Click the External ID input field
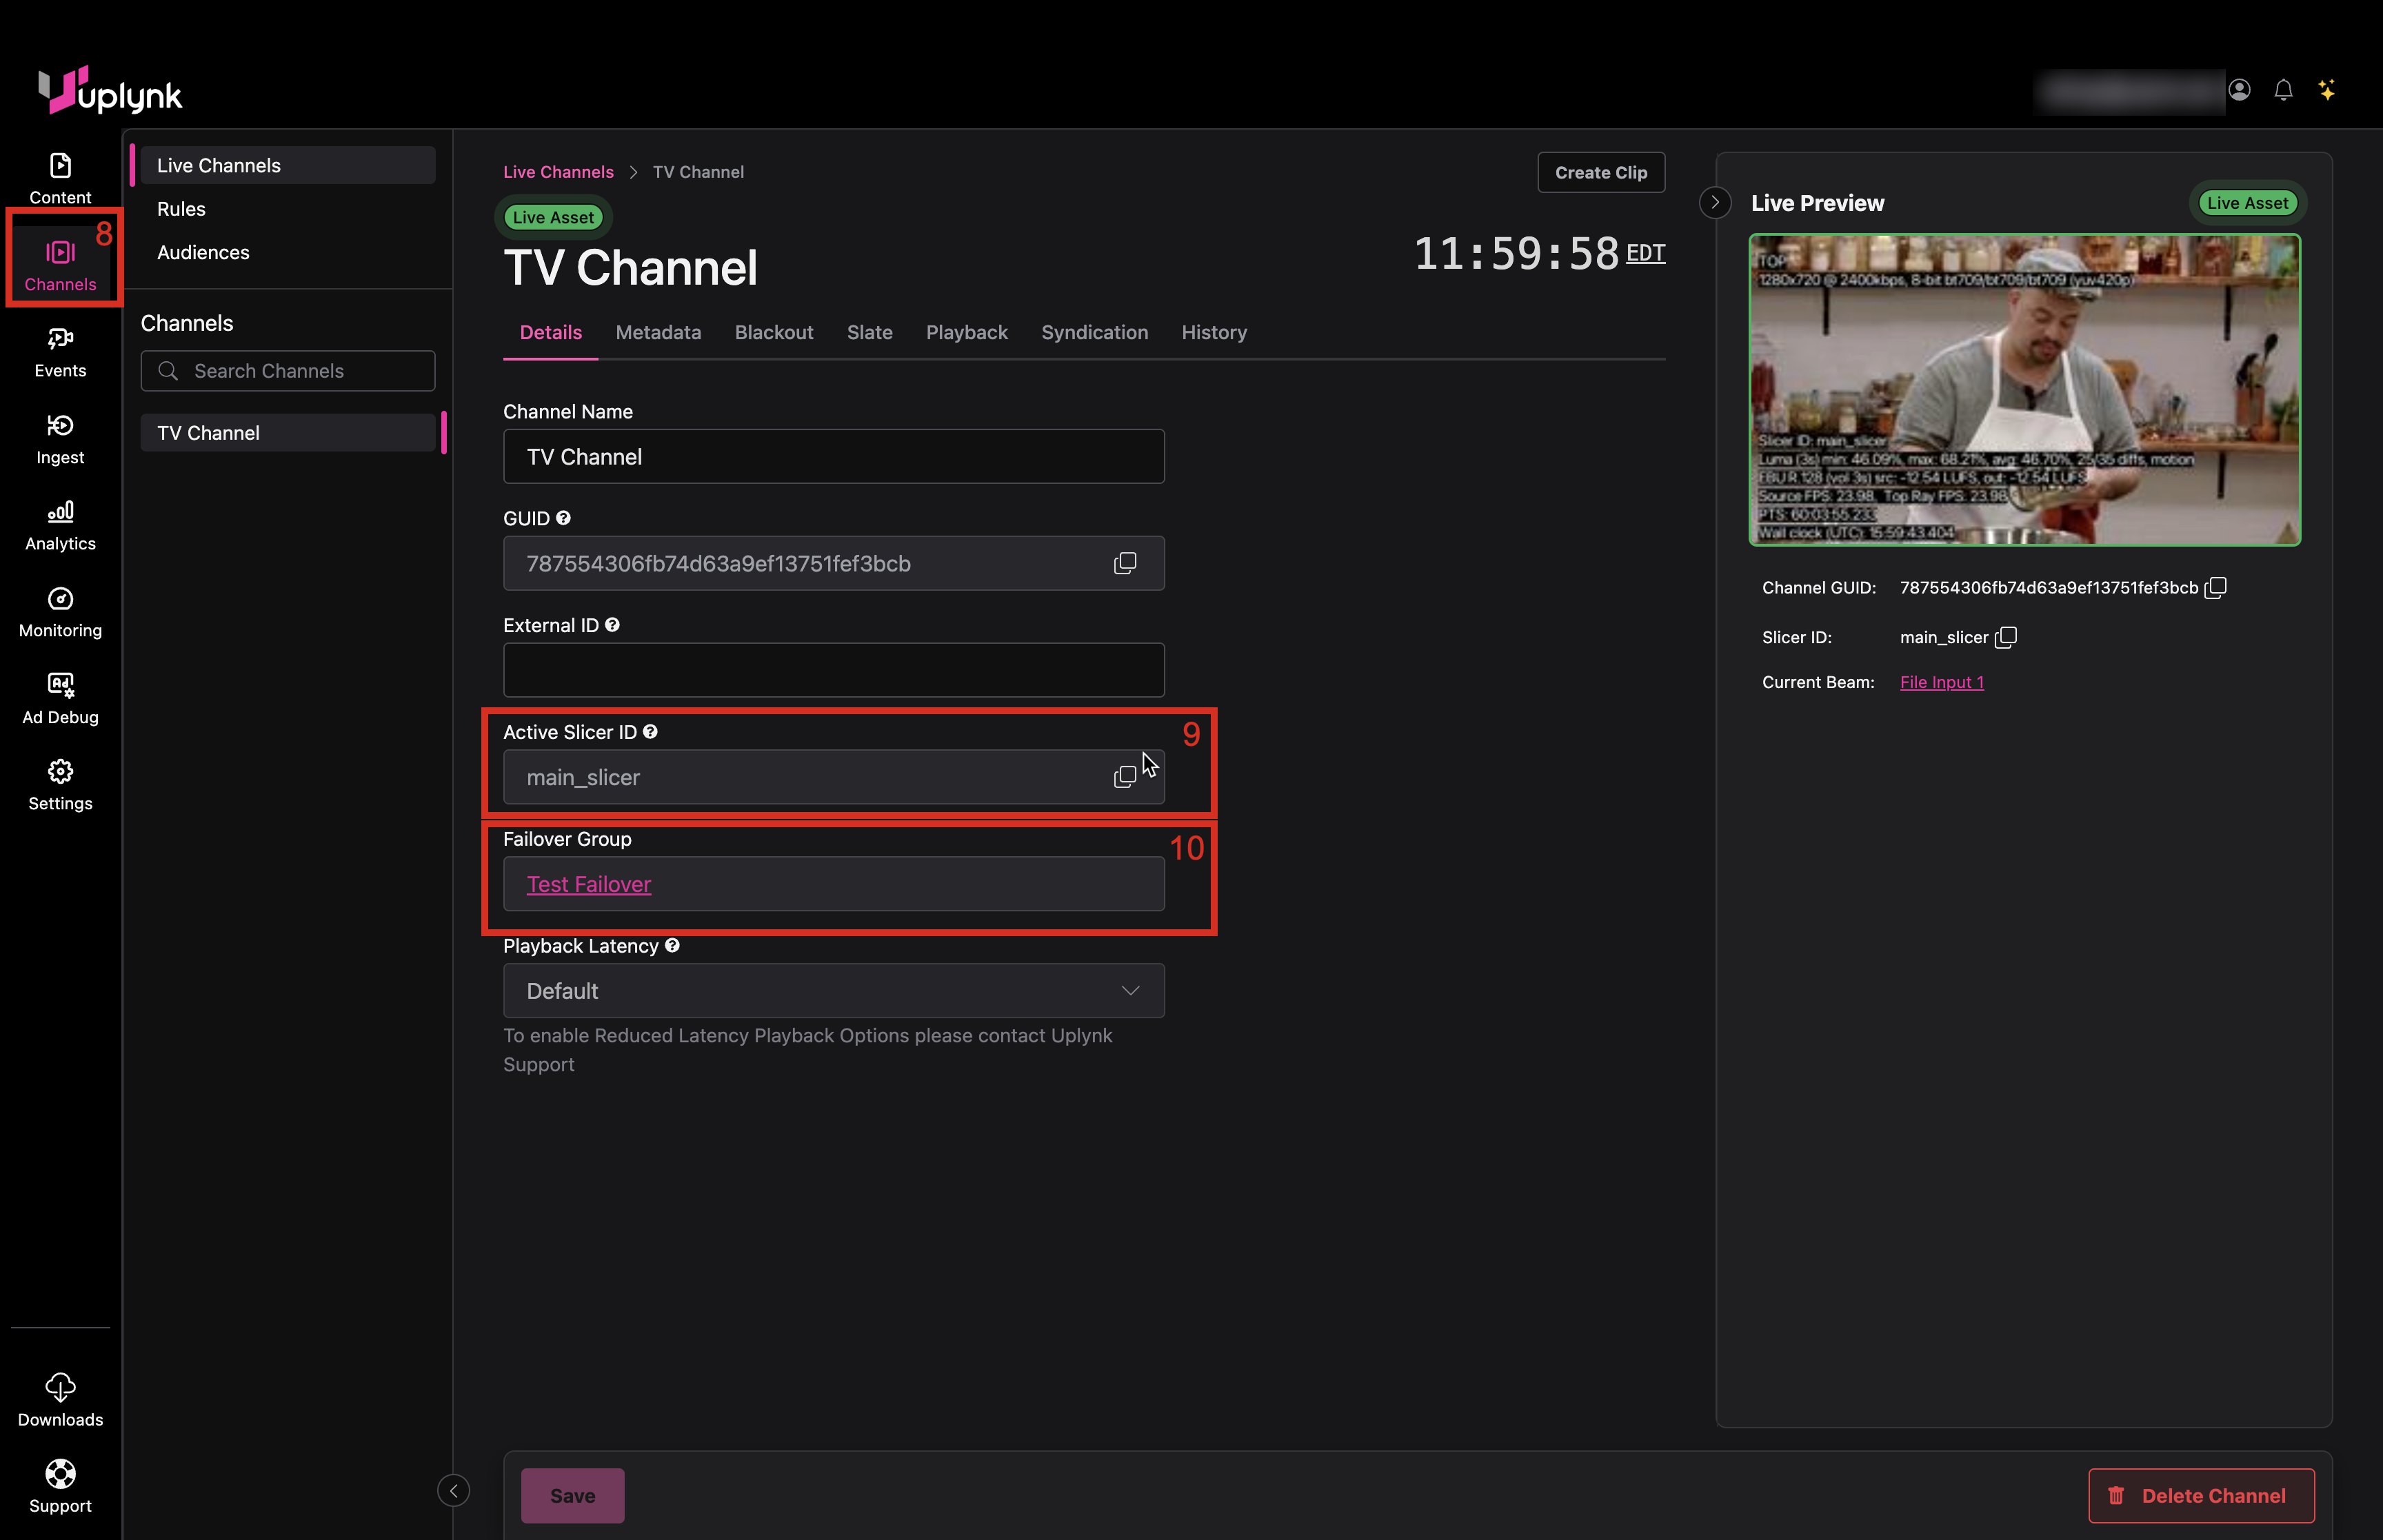2383x1540 pixels. pos(833,670)
